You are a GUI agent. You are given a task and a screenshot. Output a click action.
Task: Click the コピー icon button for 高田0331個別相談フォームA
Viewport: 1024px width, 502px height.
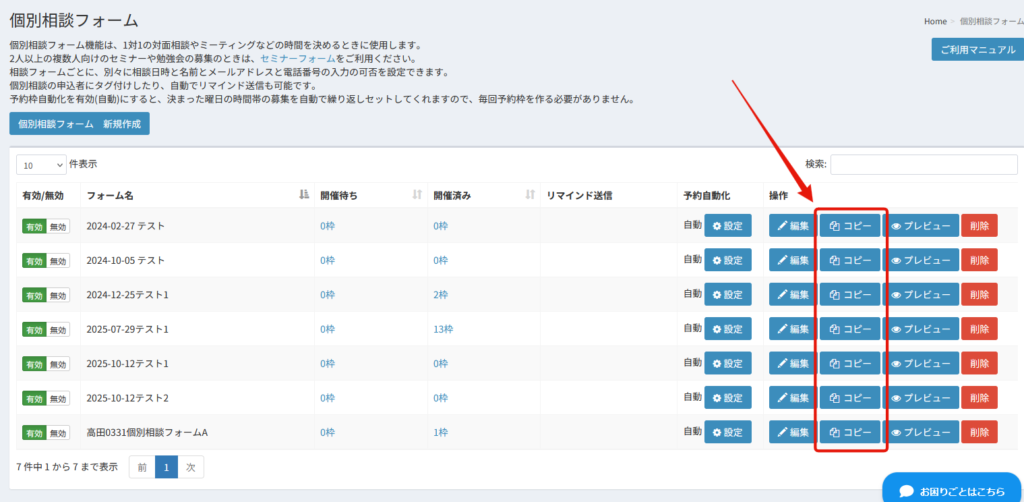pos(850,433)
